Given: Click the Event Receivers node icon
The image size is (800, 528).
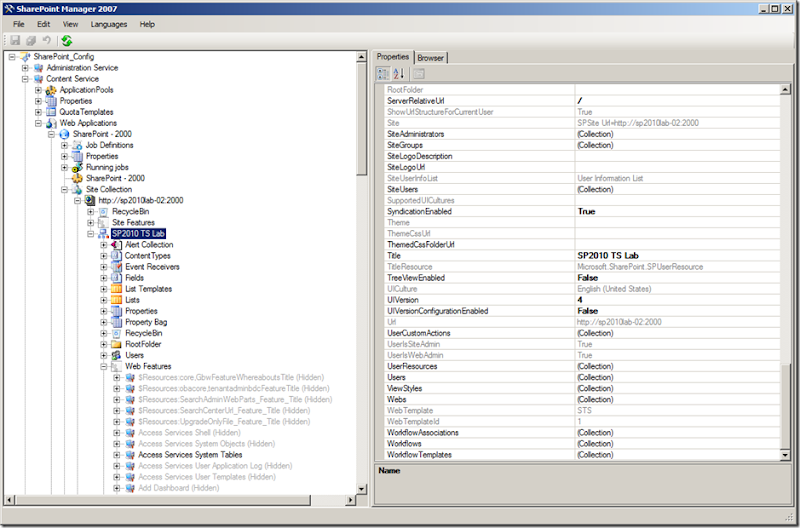Looking at the screenshot, I should pyautogui.click(x=117, y=267).
